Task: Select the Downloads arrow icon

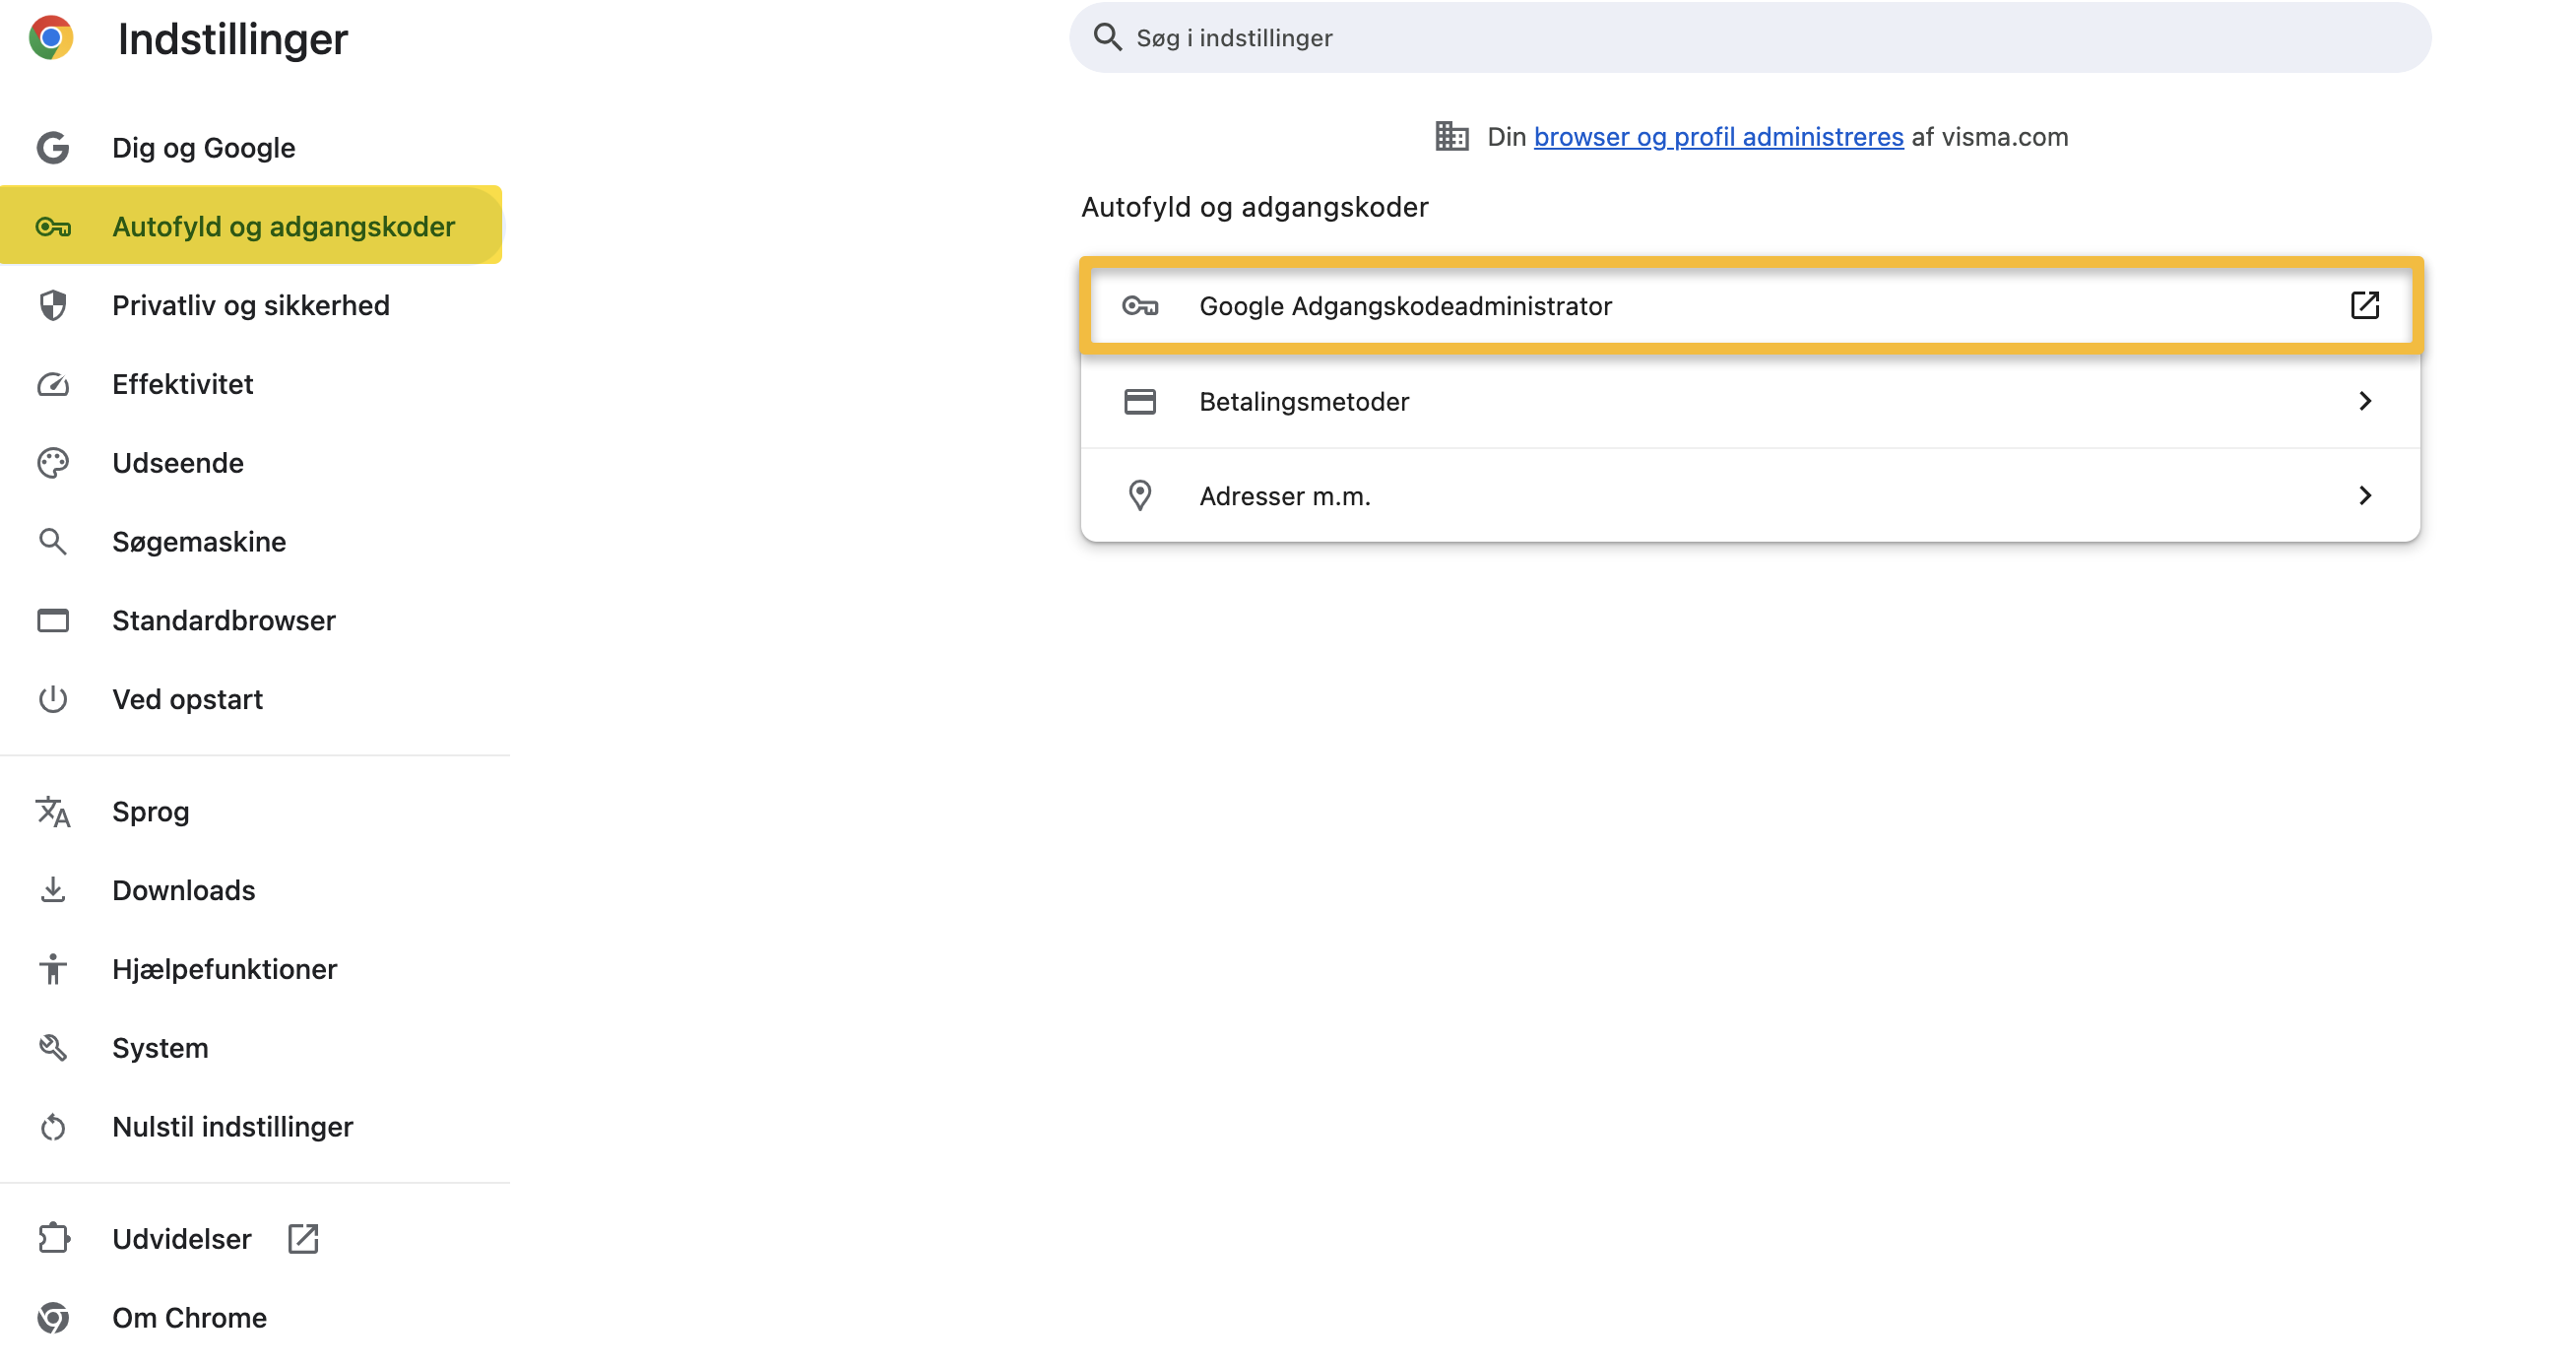Action: click(x=53, y=890)
